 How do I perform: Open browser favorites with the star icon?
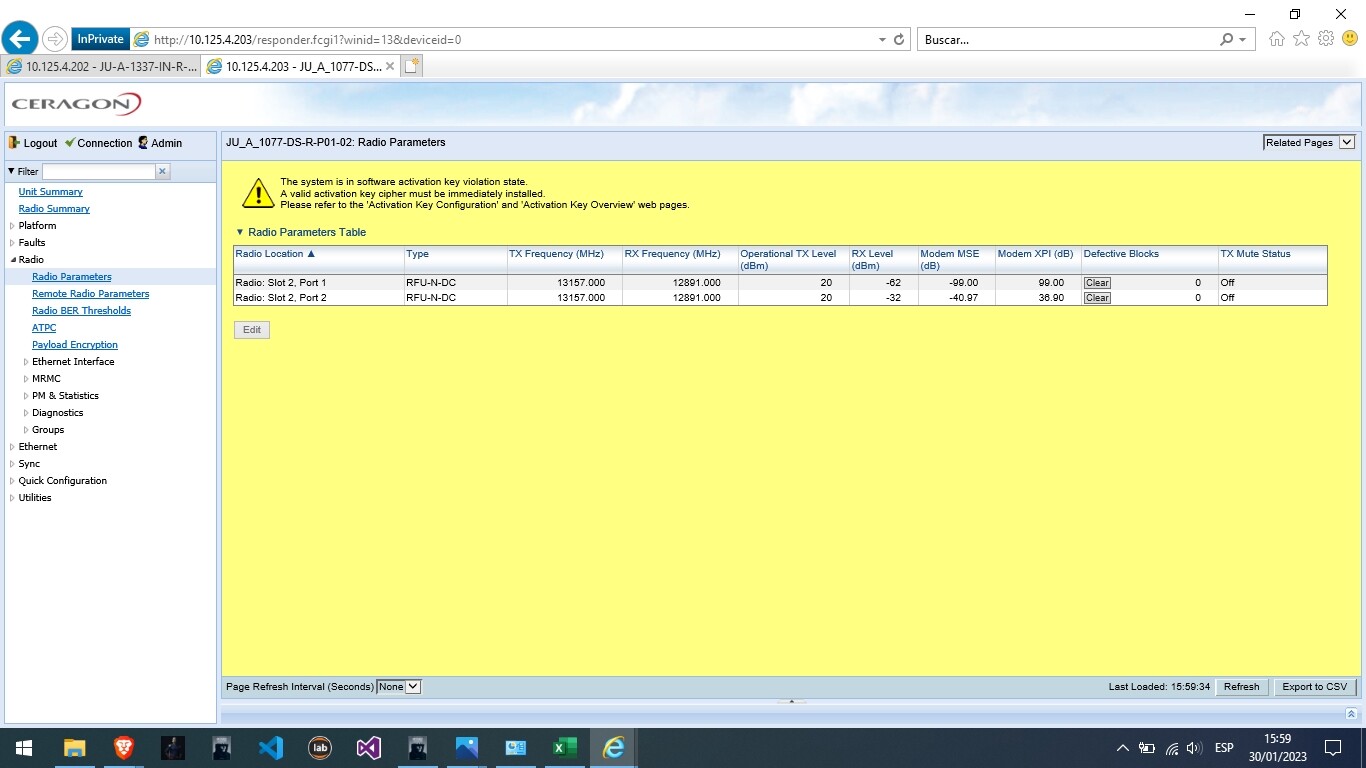click(x=1301, y=38)
